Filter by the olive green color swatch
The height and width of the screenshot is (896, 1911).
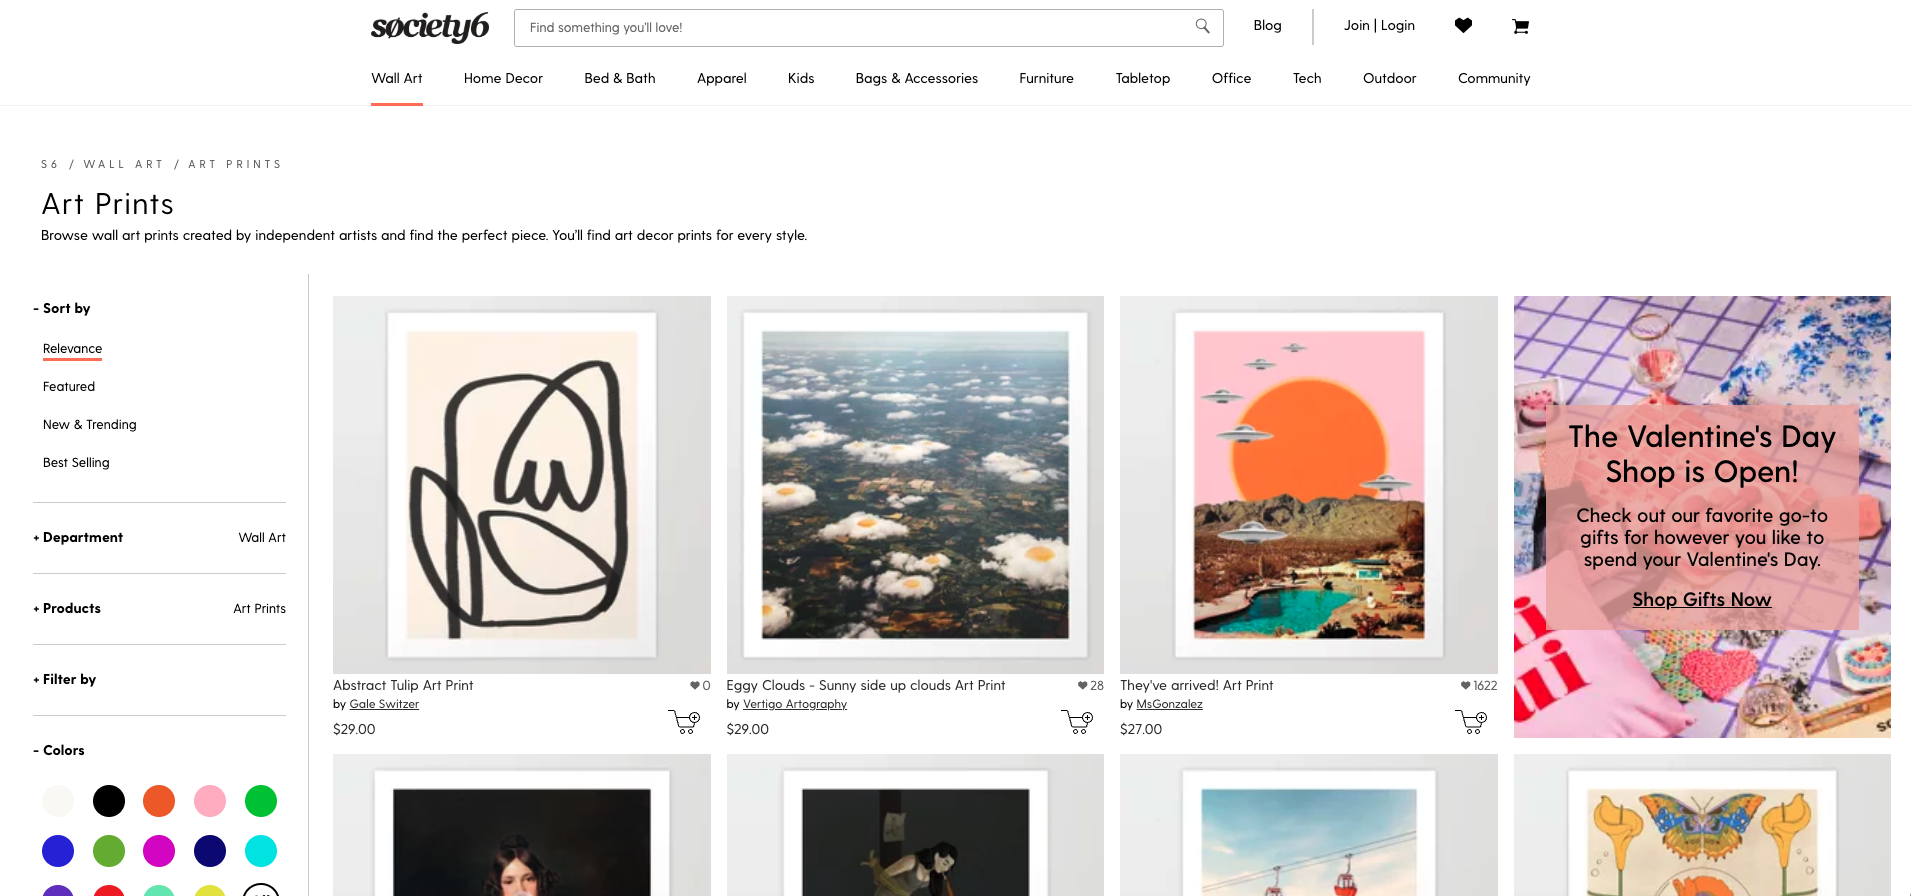[109, 851]
